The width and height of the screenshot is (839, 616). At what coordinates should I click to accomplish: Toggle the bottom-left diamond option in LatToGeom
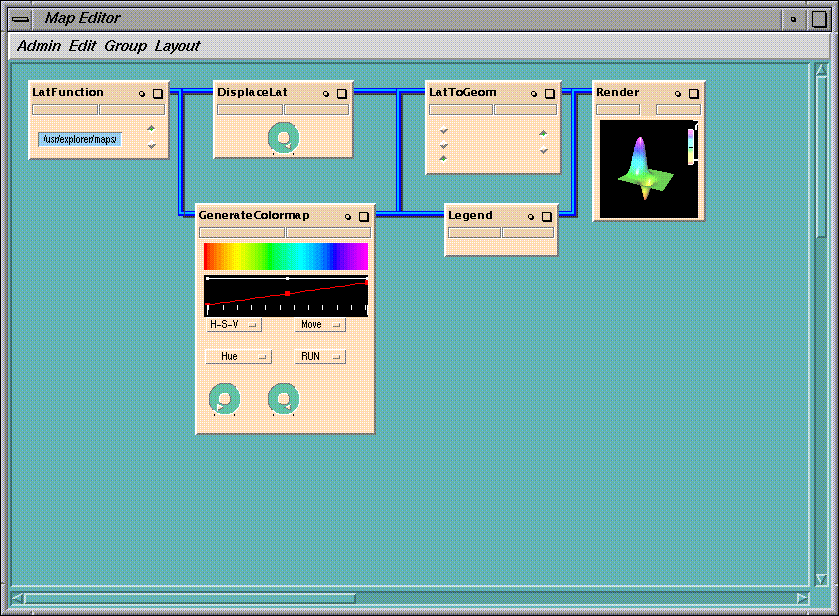444,158
